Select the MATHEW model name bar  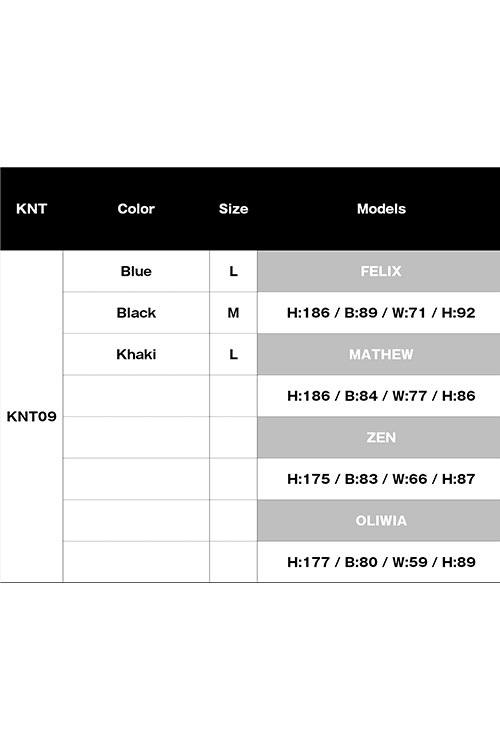[x=379, y=354]
